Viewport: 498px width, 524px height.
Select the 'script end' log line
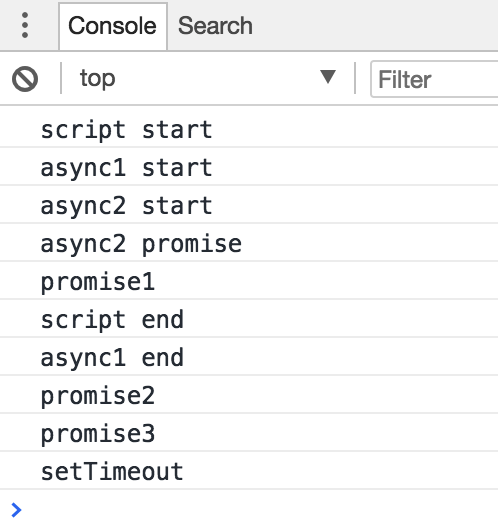249,319
